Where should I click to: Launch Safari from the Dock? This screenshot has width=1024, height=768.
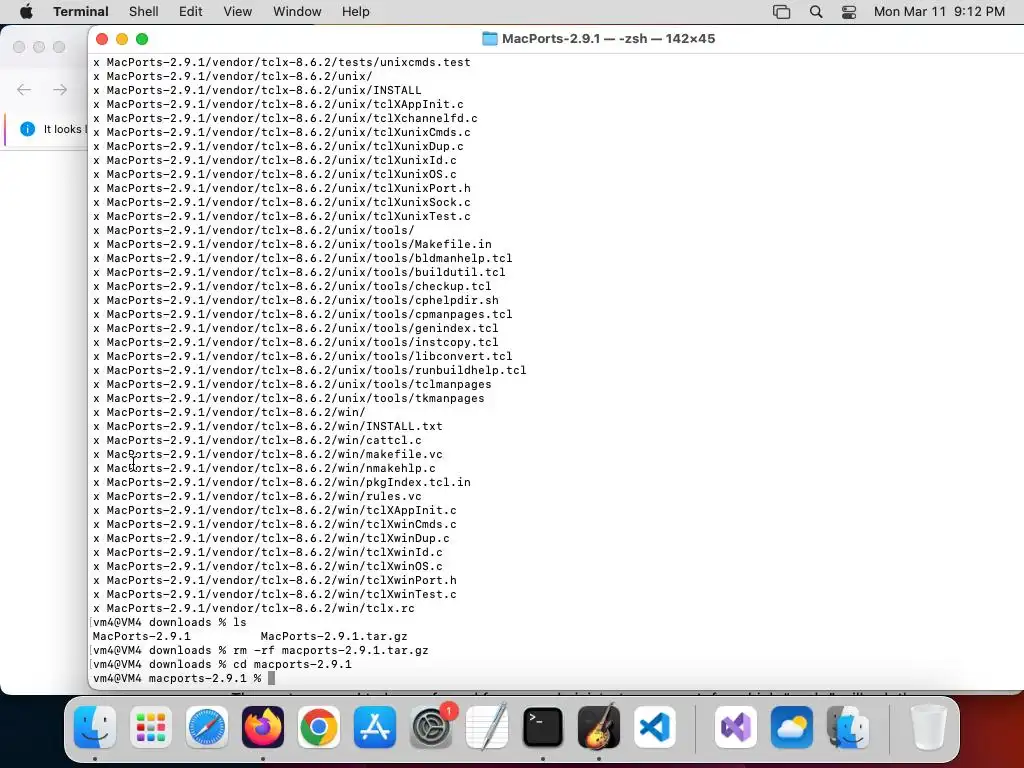[207, 727]
